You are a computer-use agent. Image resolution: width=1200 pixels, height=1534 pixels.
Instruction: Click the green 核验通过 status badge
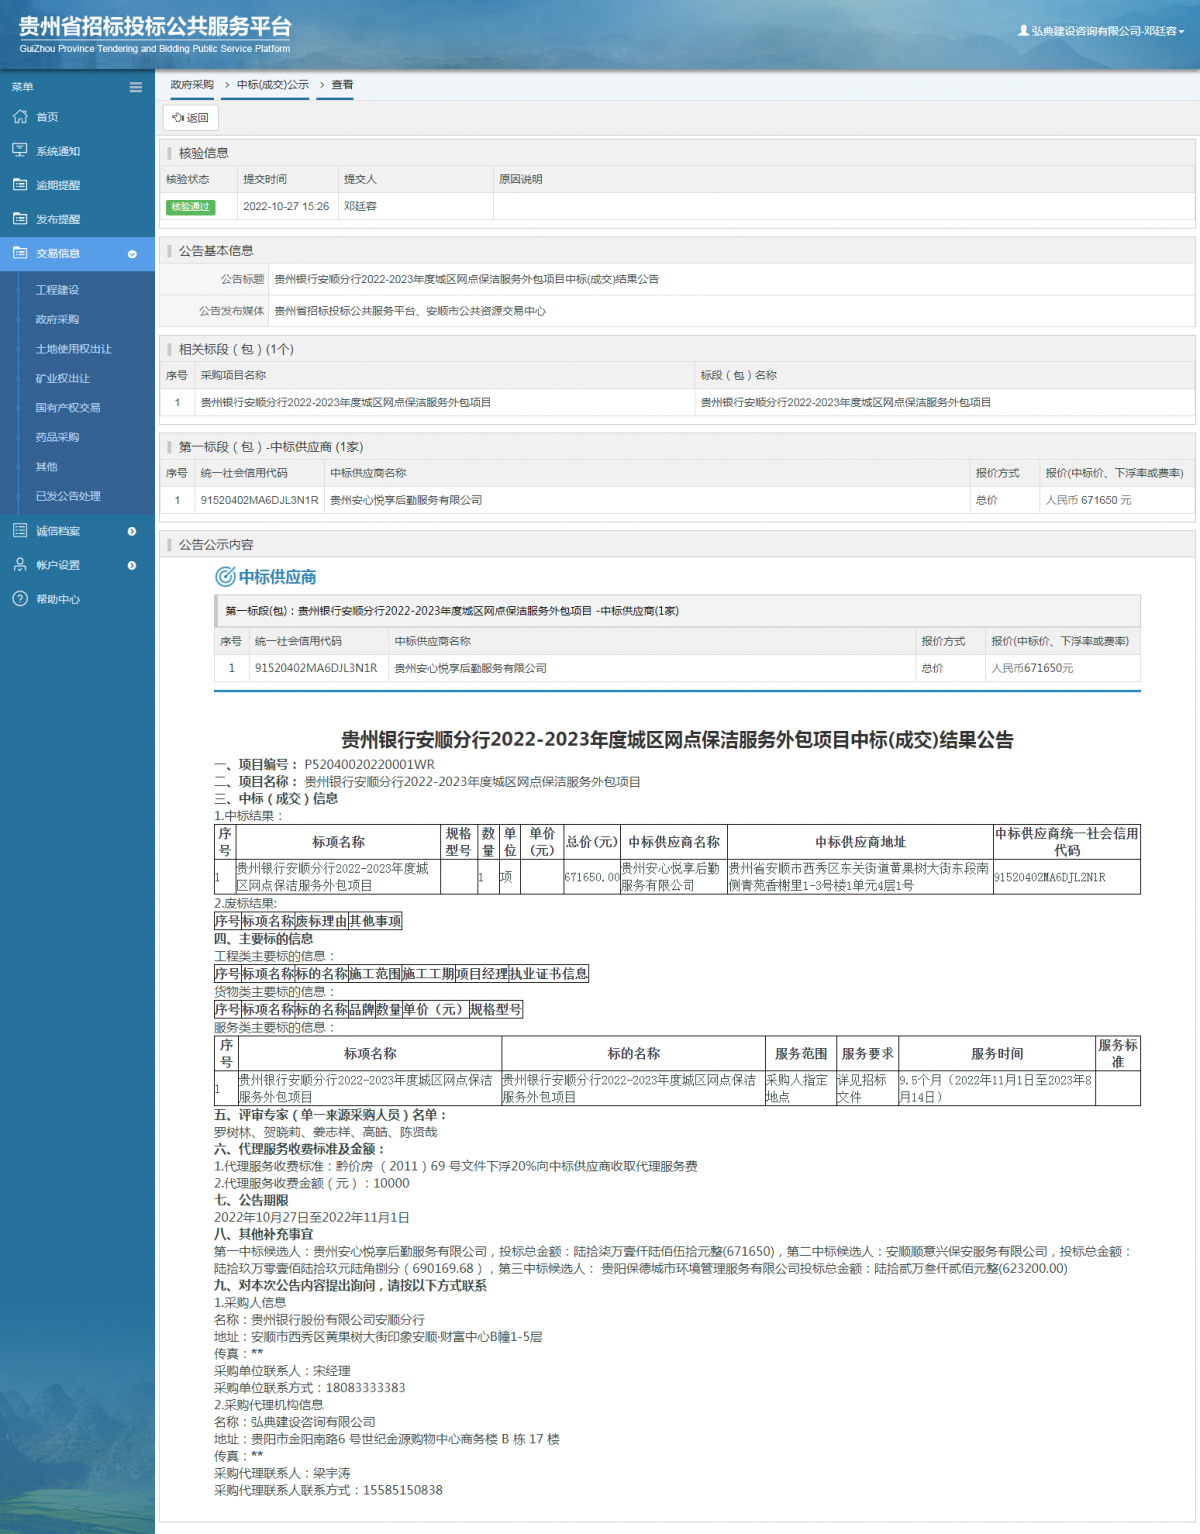click(x=190, y=207)
